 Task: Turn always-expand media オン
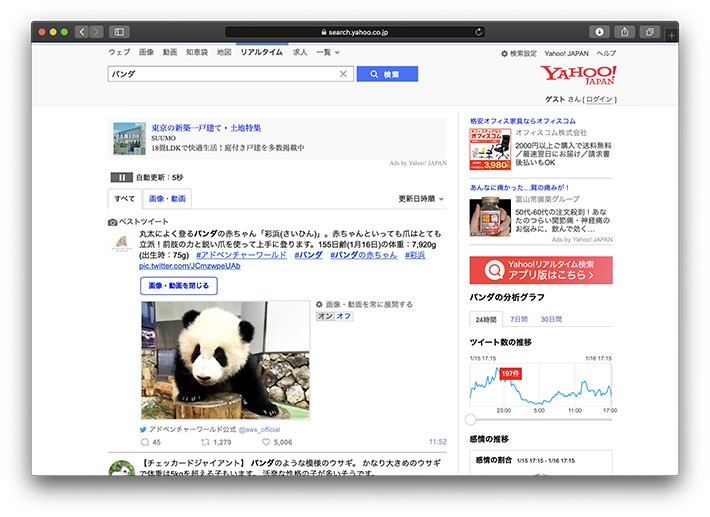(x=325, y=316)
